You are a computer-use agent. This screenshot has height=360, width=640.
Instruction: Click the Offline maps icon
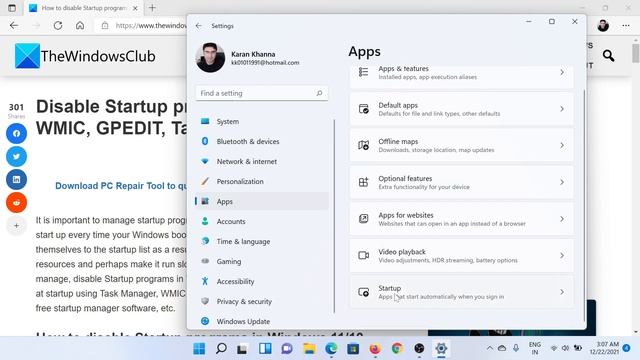[x=363, y=145]
